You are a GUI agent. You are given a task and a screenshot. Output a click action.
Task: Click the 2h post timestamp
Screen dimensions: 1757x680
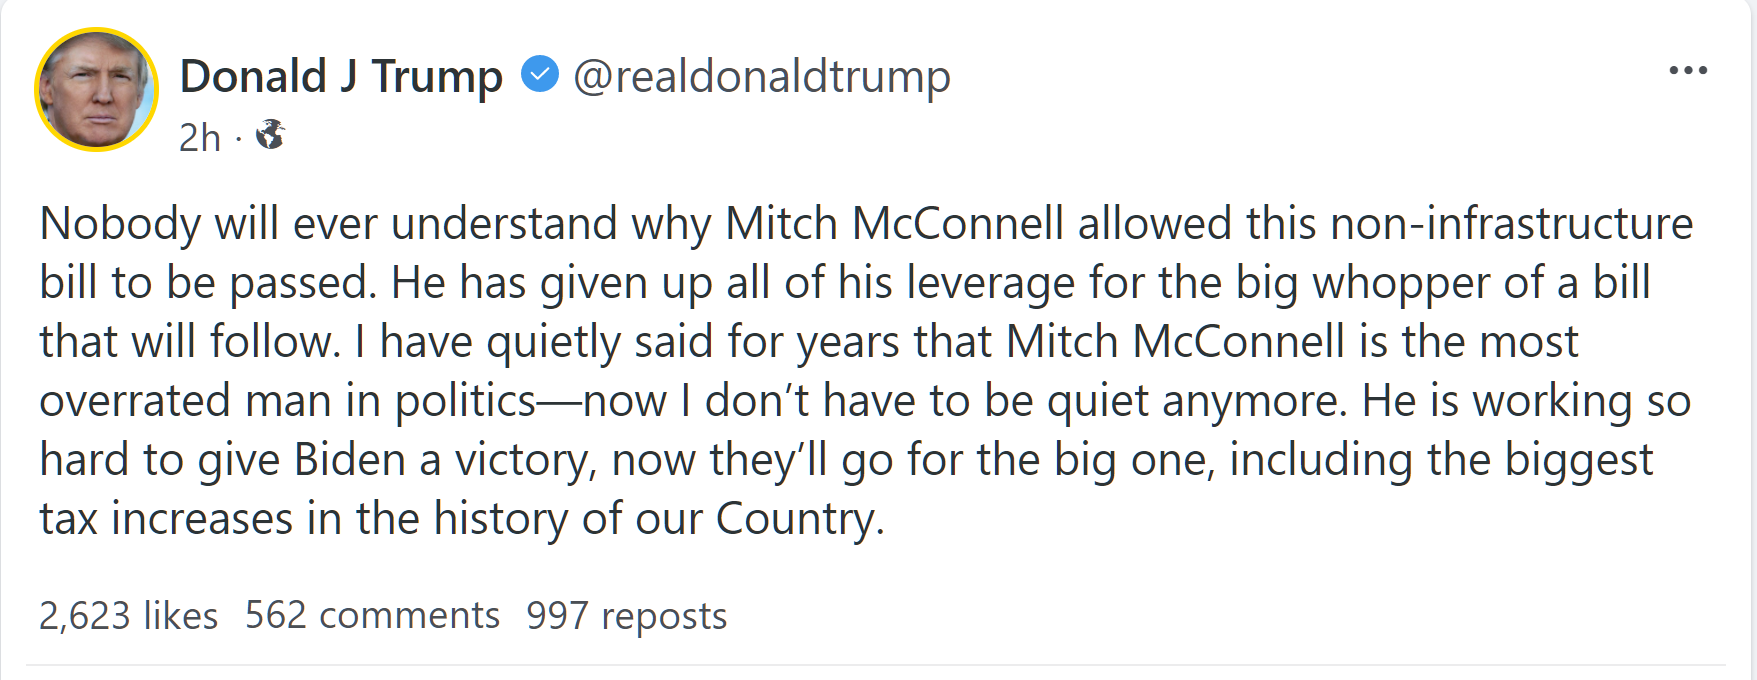click(x=199, y=137)
